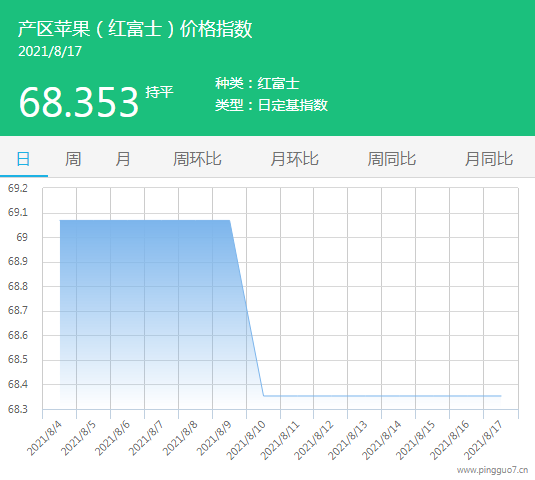Click the 68.353 index value
Image resolution: width=535 pixels, height=480 pixels.
(x=79, y=102)
